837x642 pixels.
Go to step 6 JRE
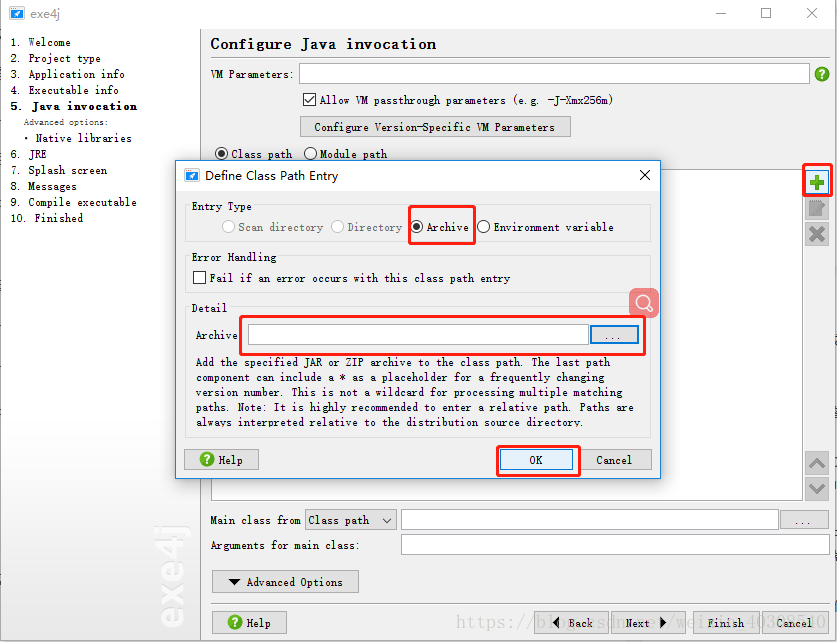point(28,154)
